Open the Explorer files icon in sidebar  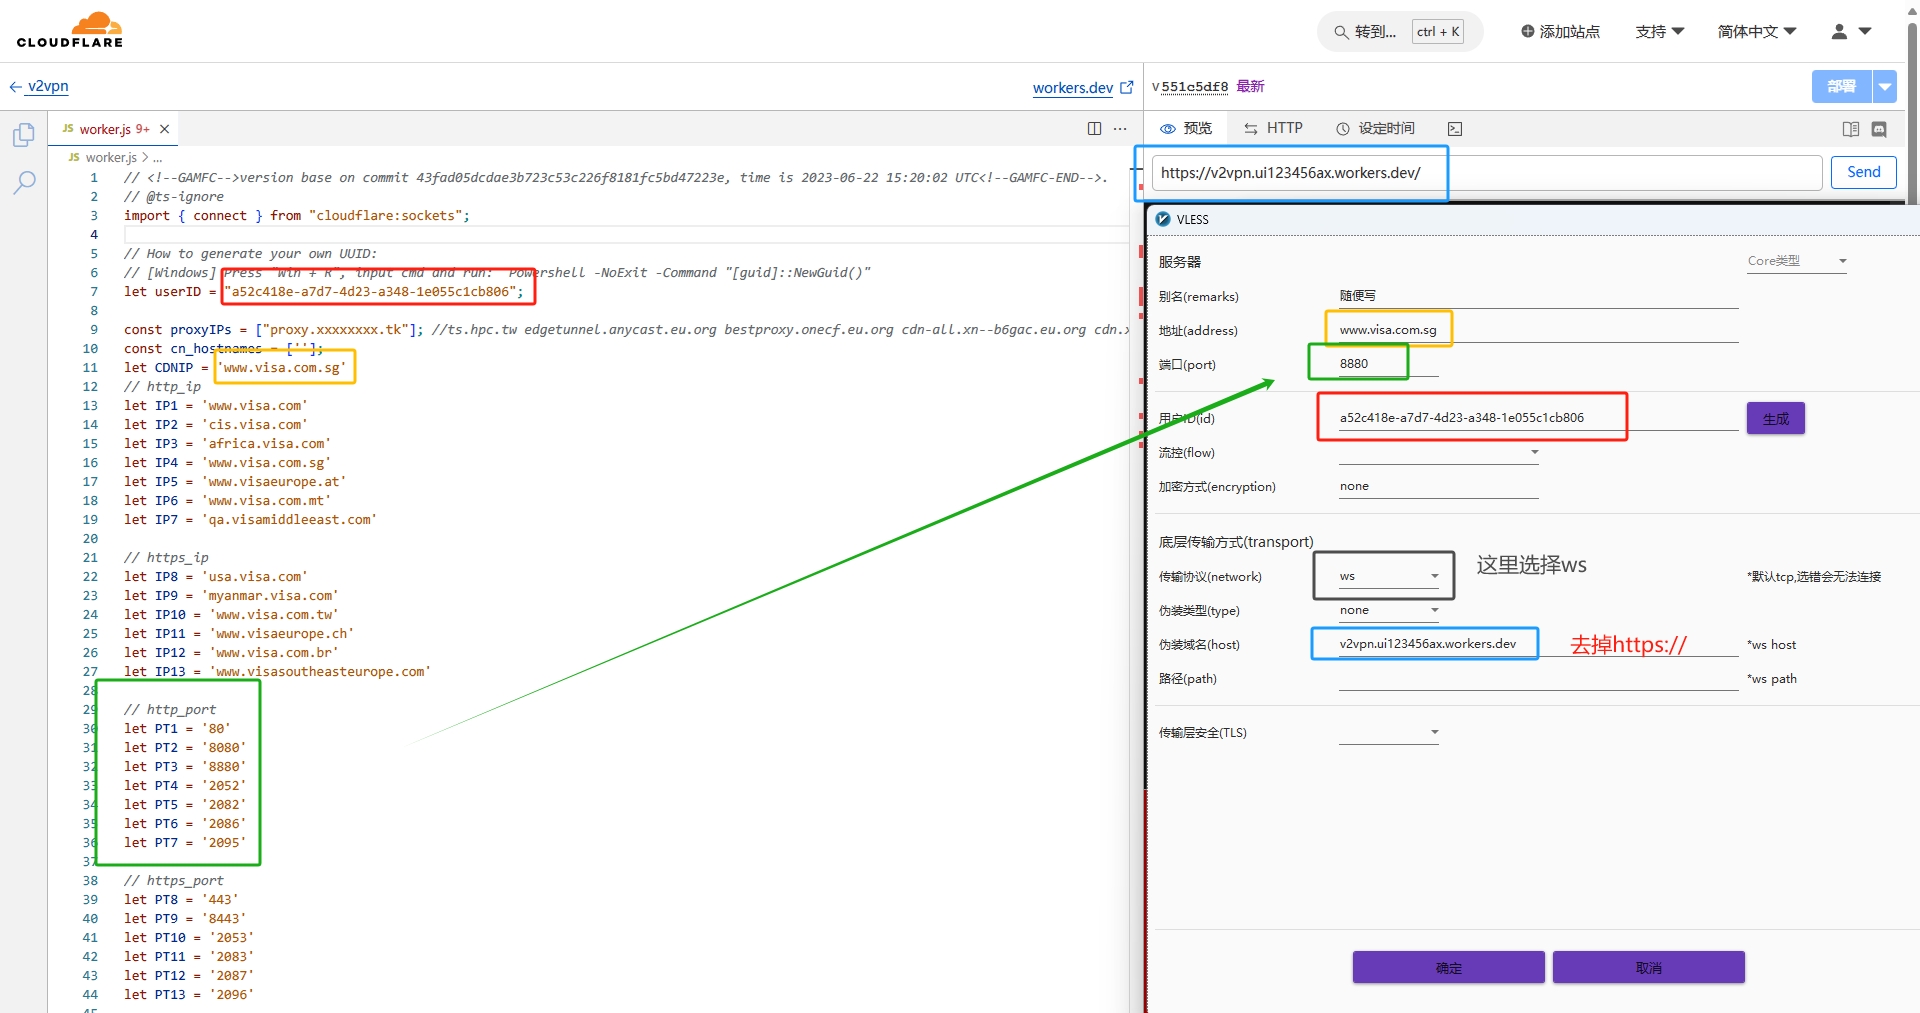click(24, 135)
